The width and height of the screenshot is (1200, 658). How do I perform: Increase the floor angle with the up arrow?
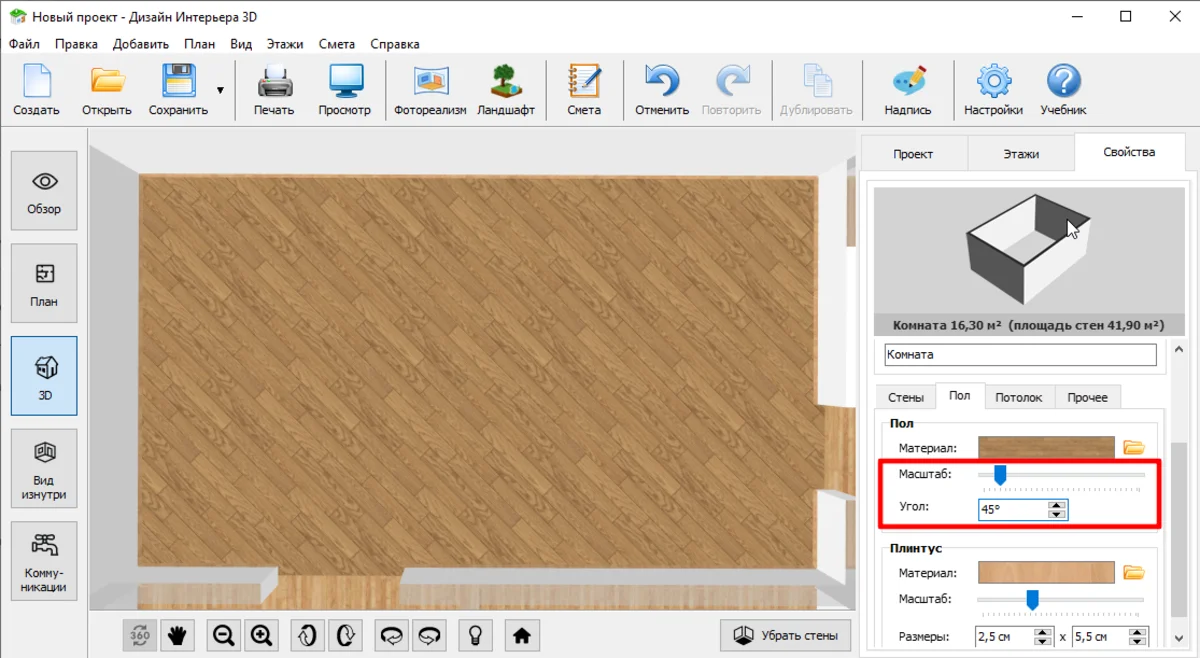click(x=1057, y=504)
